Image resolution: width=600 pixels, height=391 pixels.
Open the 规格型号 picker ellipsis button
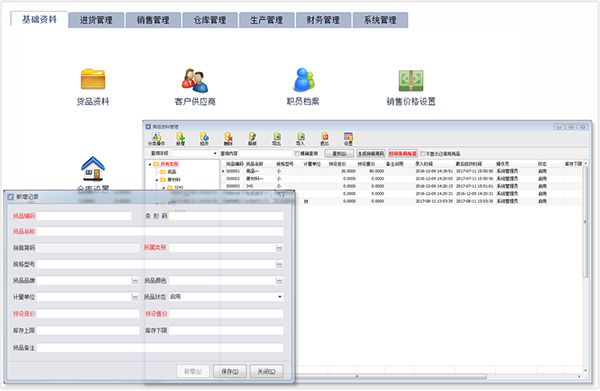point(279,264)
